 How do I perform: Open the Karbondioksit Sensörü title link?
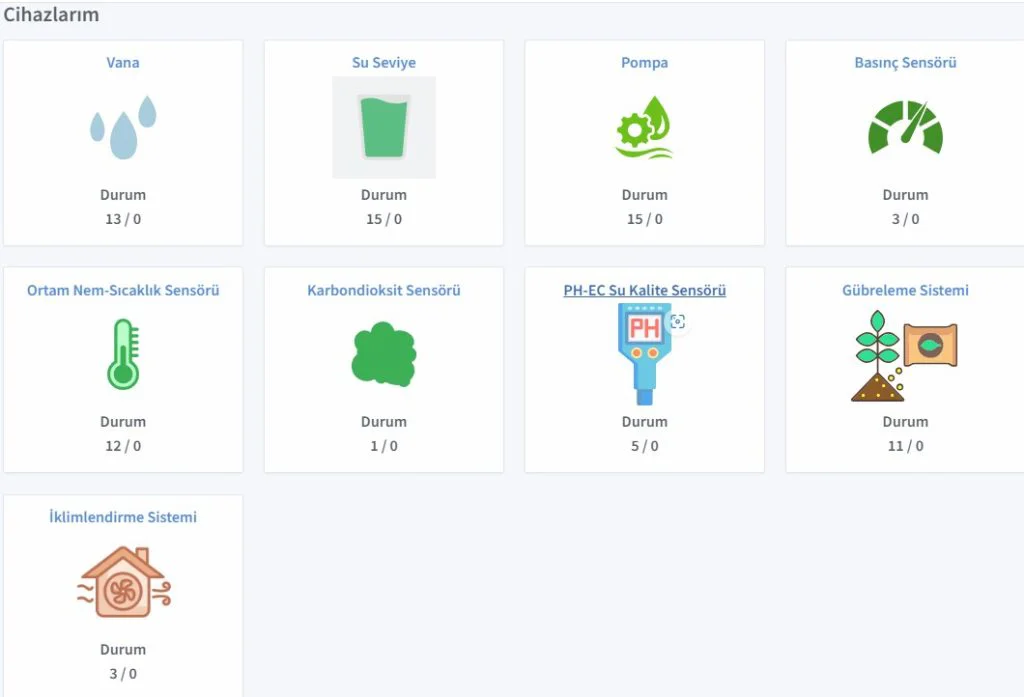click(x=384, y=291)
